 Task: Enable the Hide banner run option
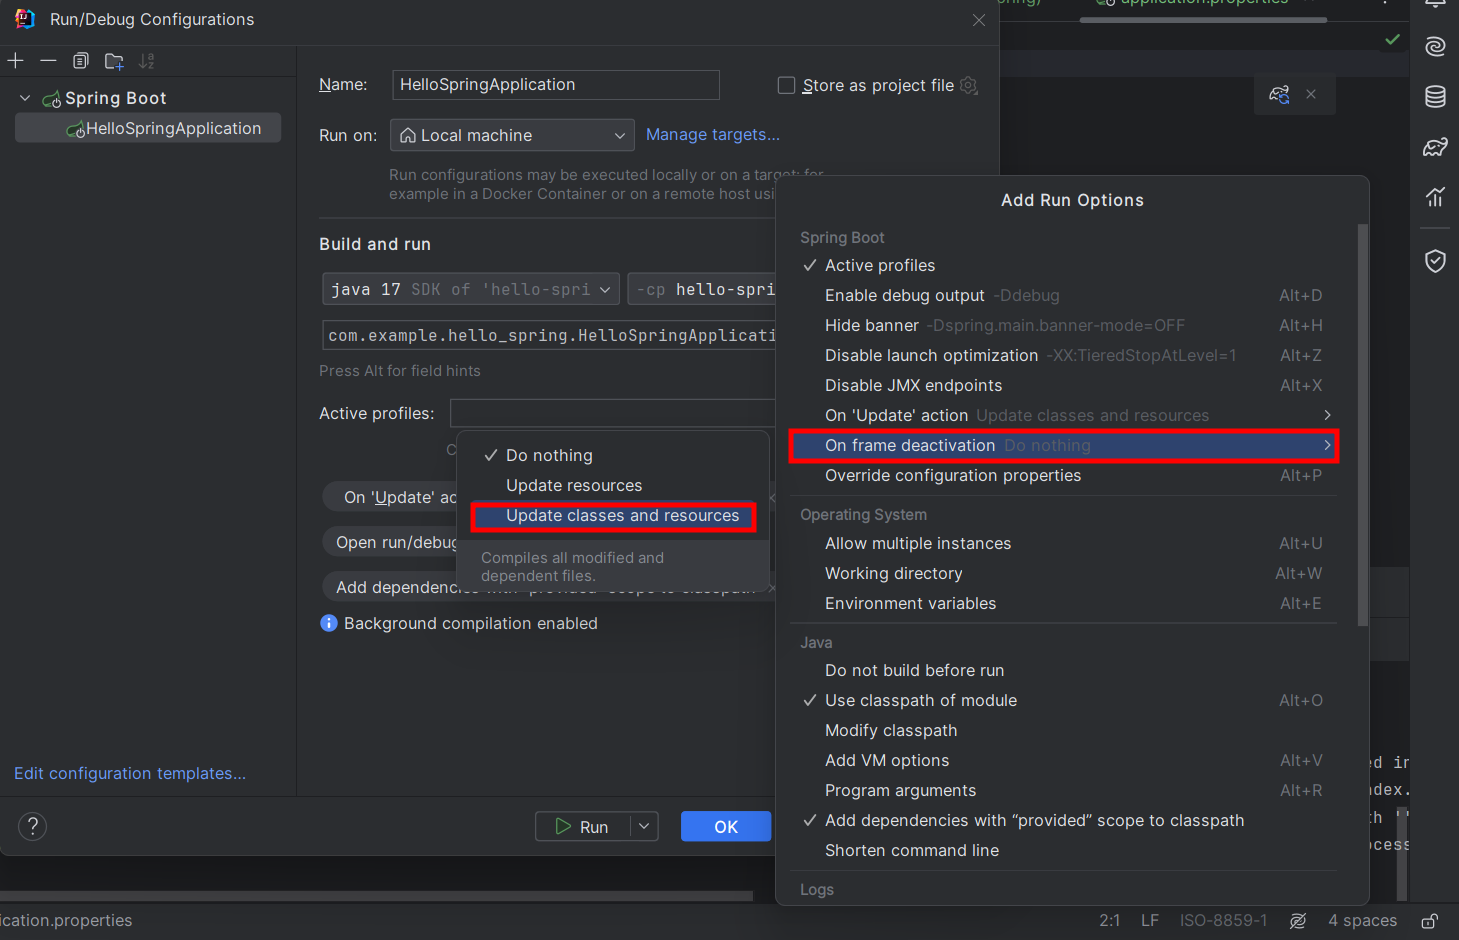tap(1064, 325)
